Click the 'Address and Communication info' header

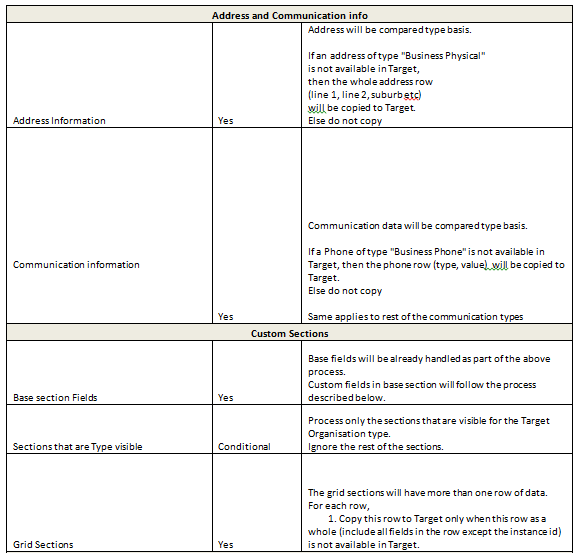click(x=290, y=16)
